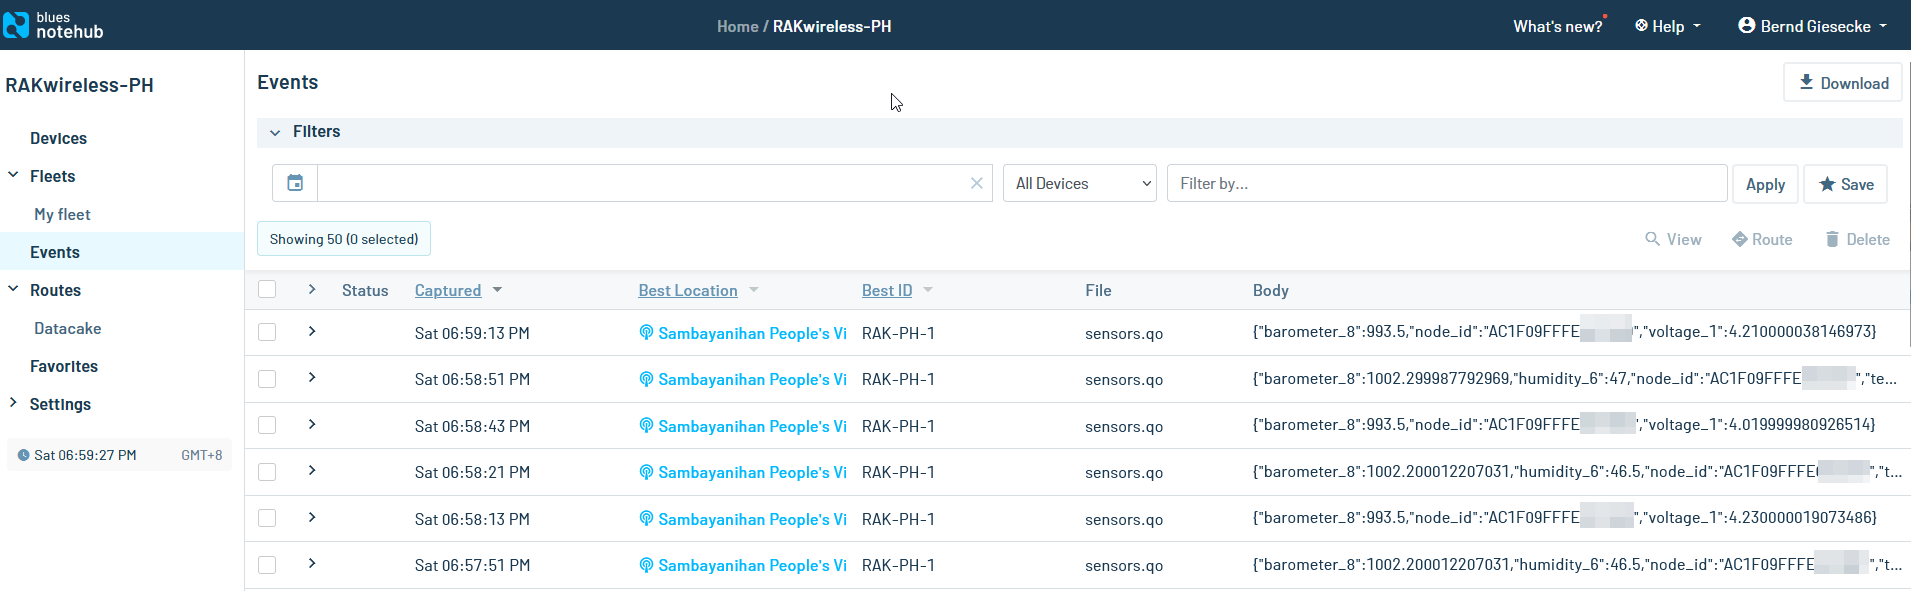The height and width of the screenshot is (591, 1911).
Task: Click the Route action icon
Action: coord(1762,239)
